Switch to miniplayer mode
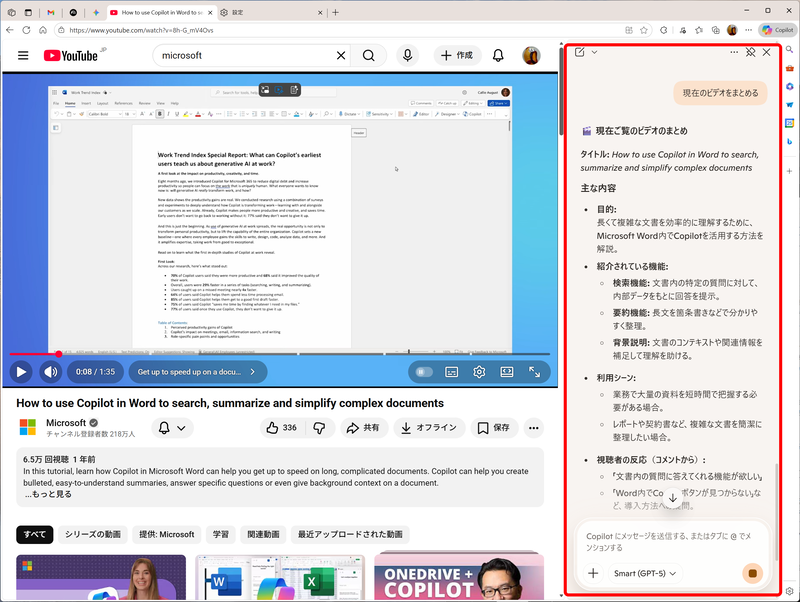This screenshot has width=800, height=602. [x=506, y=371]
